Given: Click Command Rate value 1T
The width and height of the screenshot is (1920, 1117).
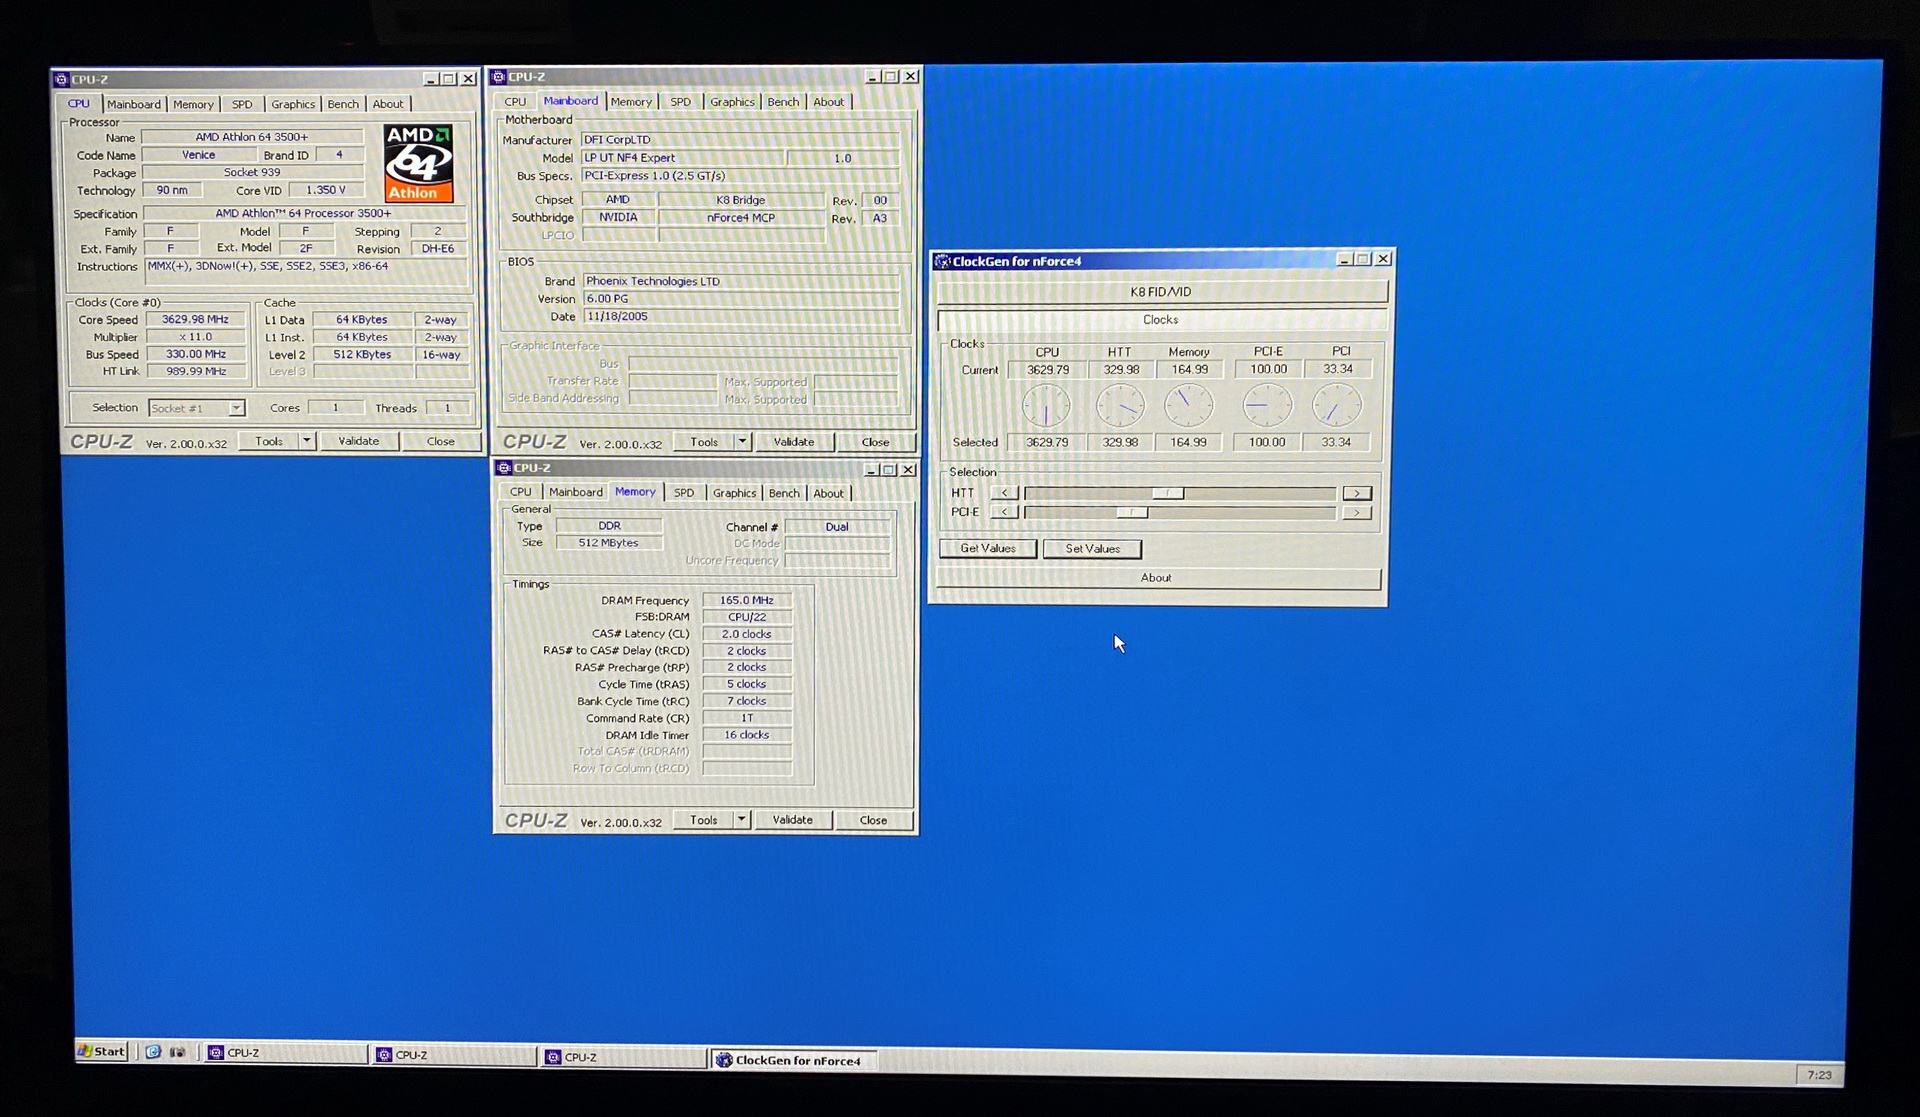Looking at the screenshot, I should point(747,718).
